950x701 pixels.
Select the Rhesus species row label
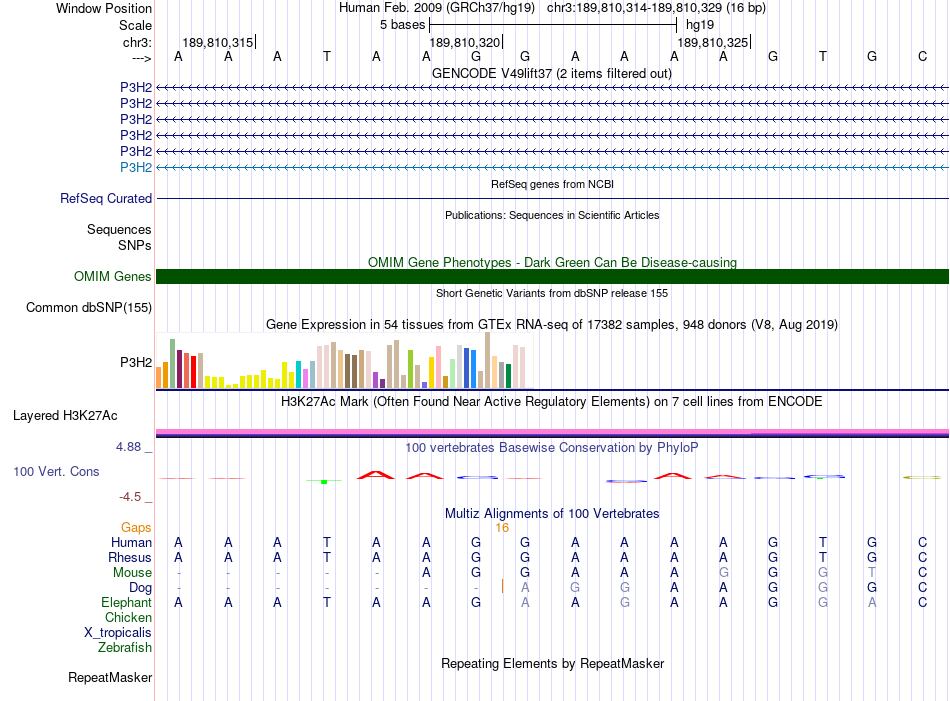point(130,557)
